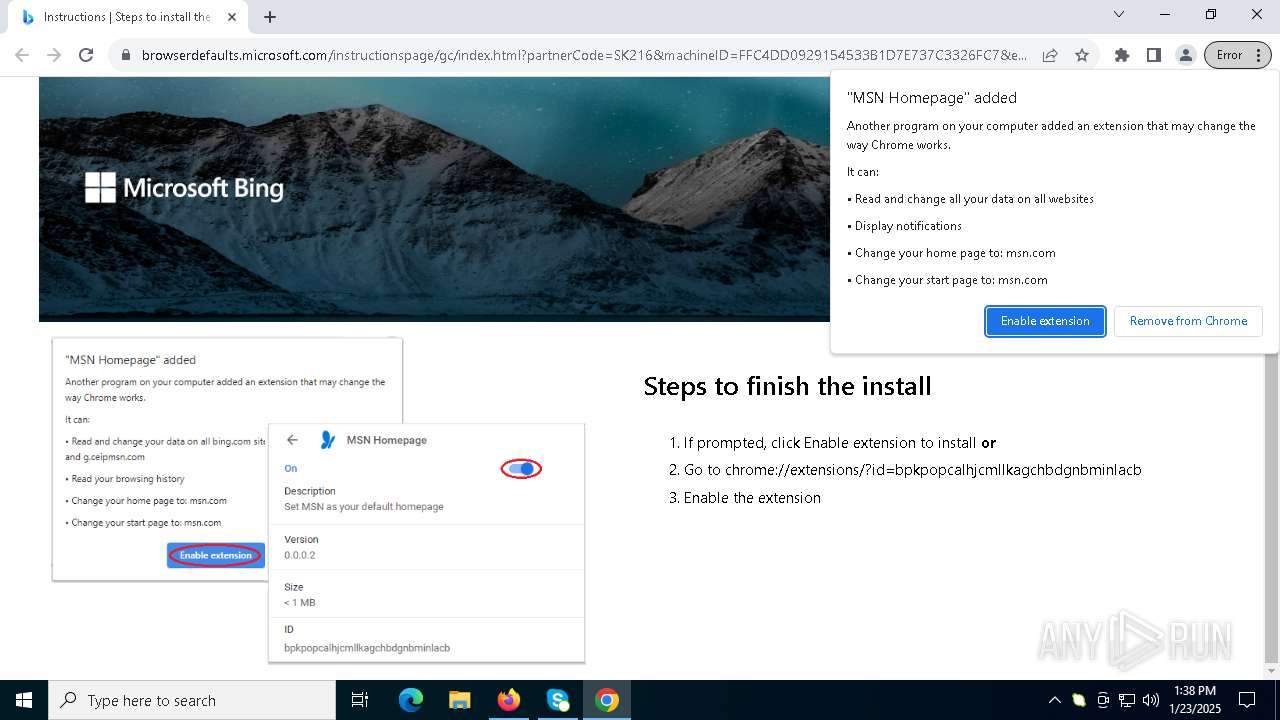This screenshot has height=720, width=1280.
Task: Select the Instructions tab
Action: point(127,17)
